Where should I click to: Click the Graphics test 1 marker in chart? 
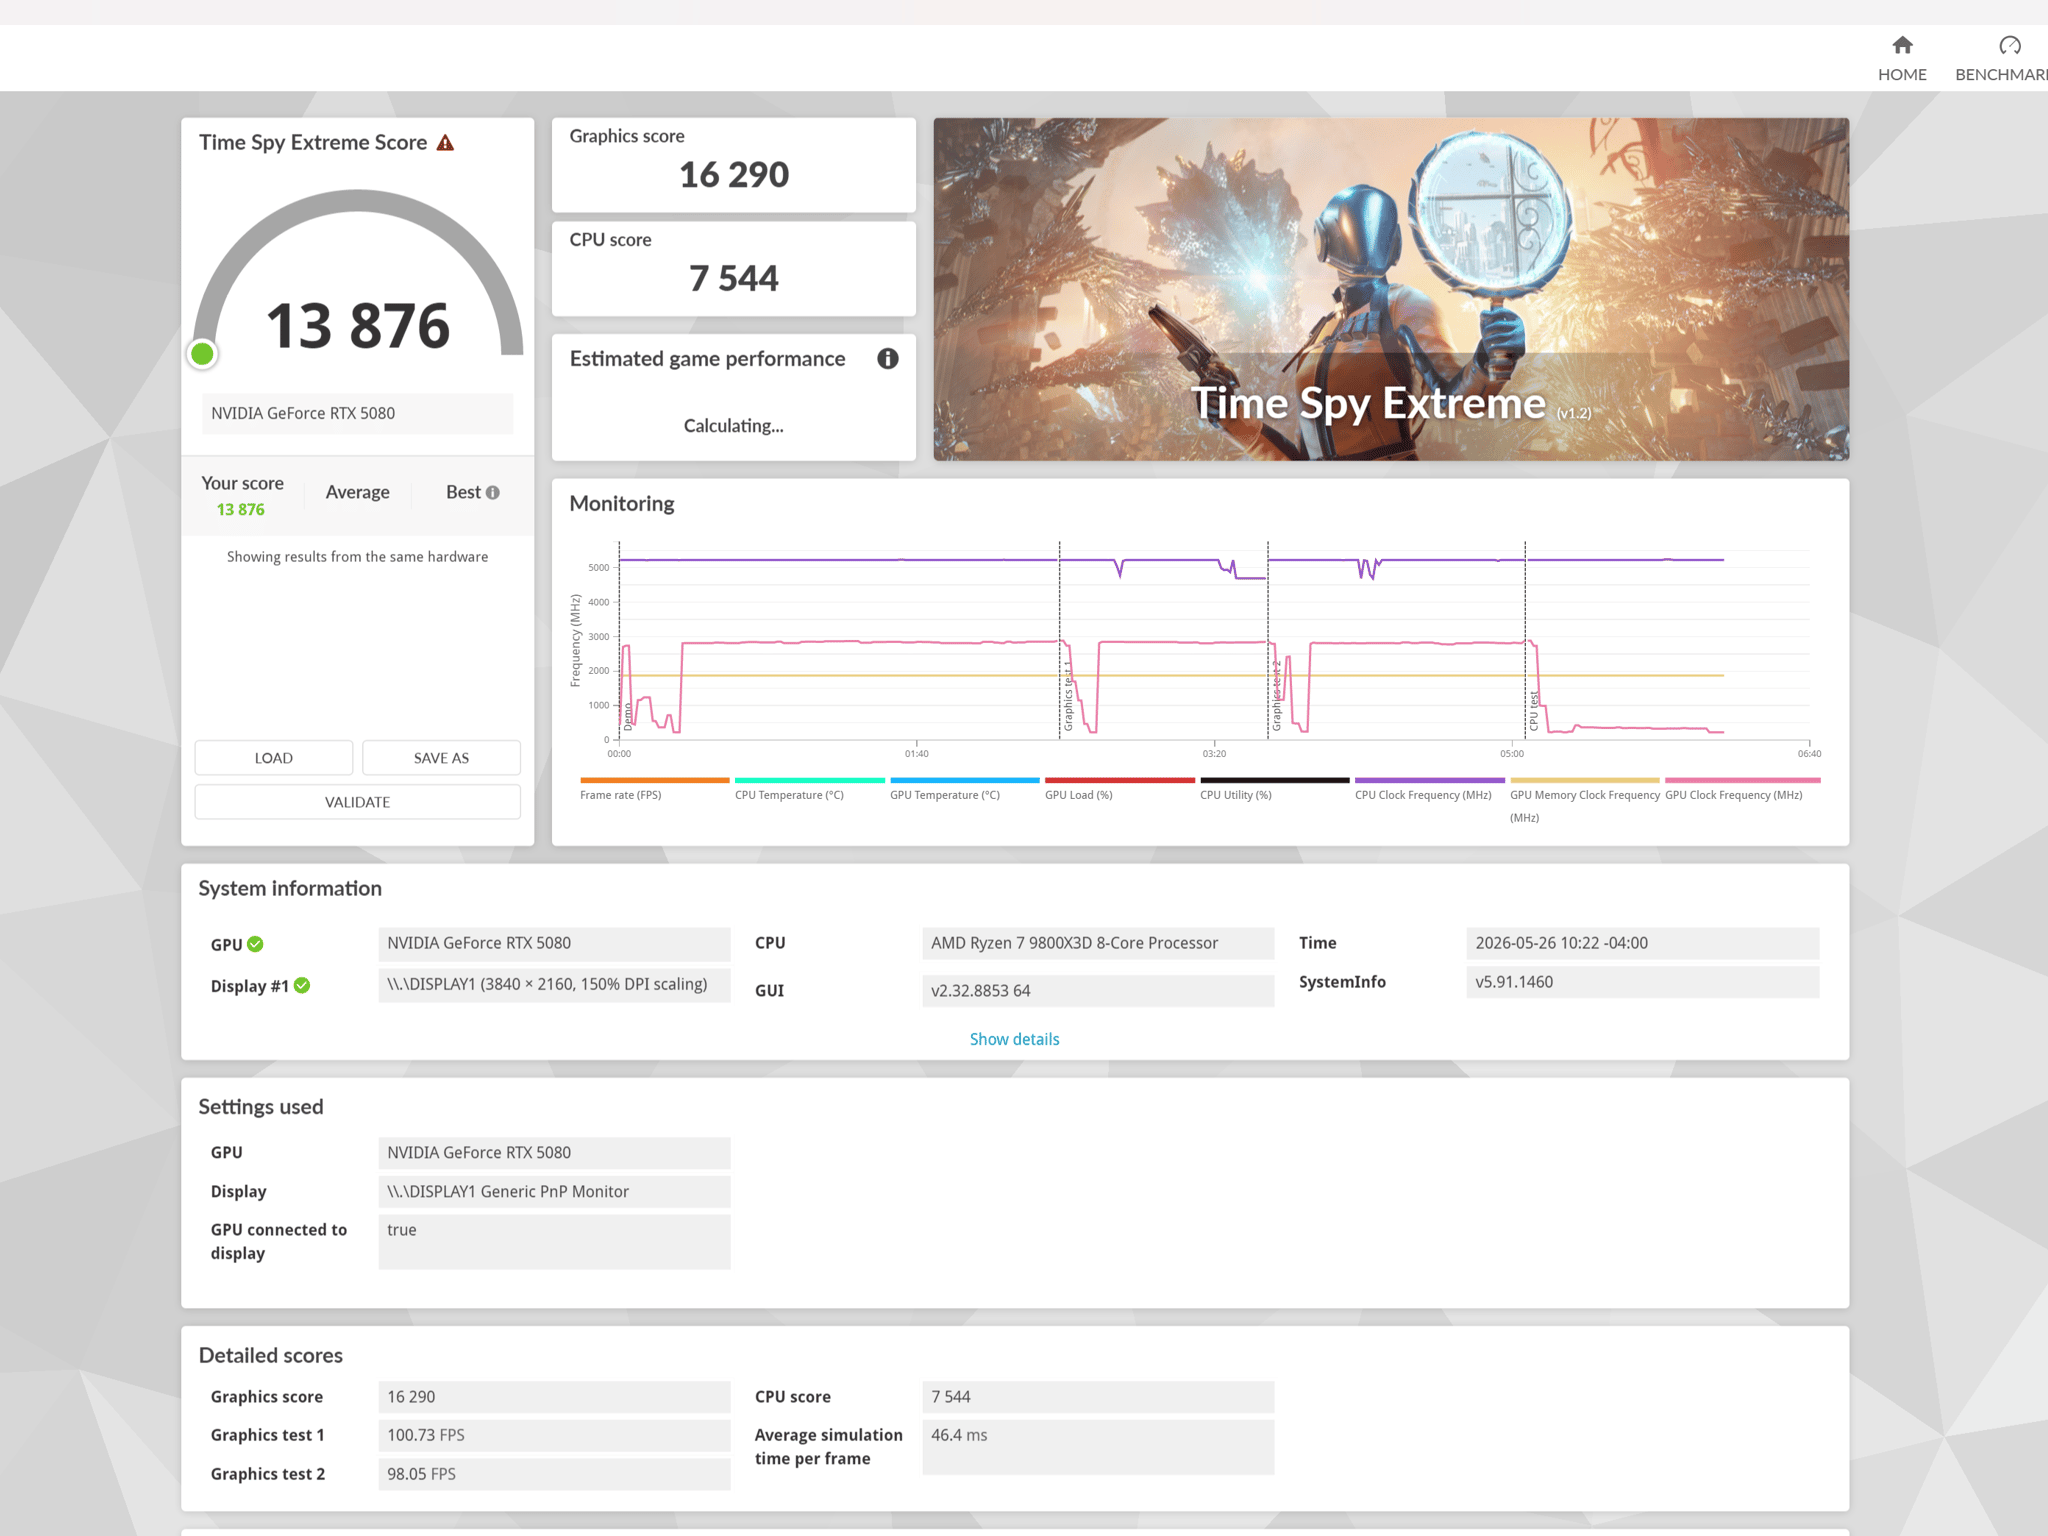point(1068,695)
